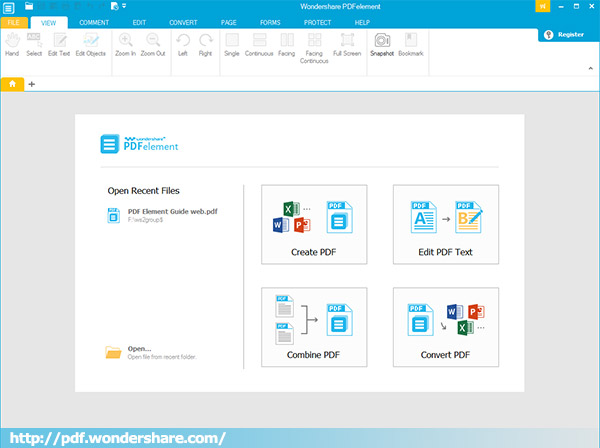
Task: Switch to Facing Continuous view
Action: pyautogui.click(x=314, y=48)
